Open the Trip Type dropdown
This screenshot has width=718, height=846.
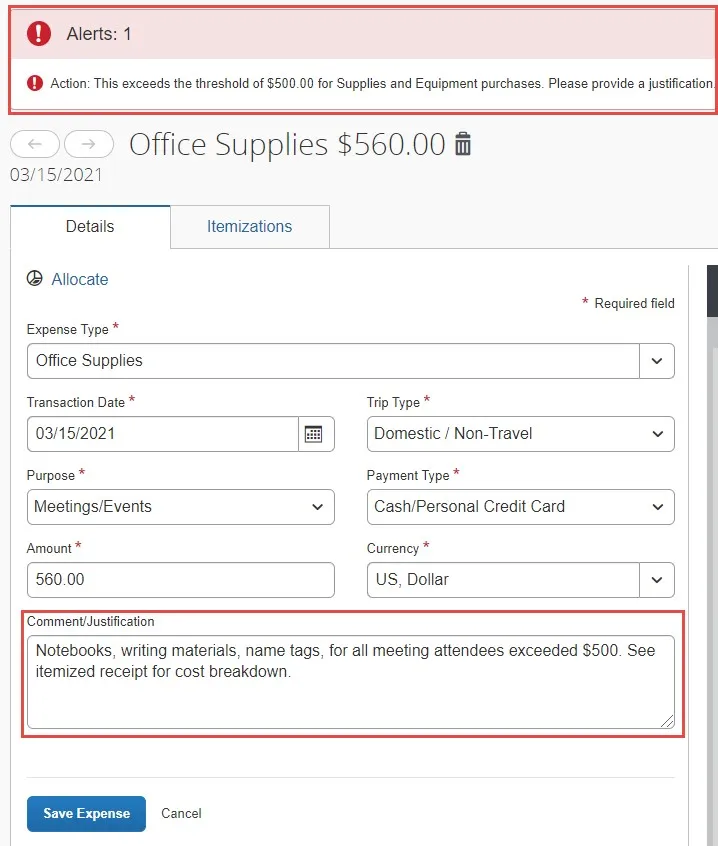(x=521, y=434)
